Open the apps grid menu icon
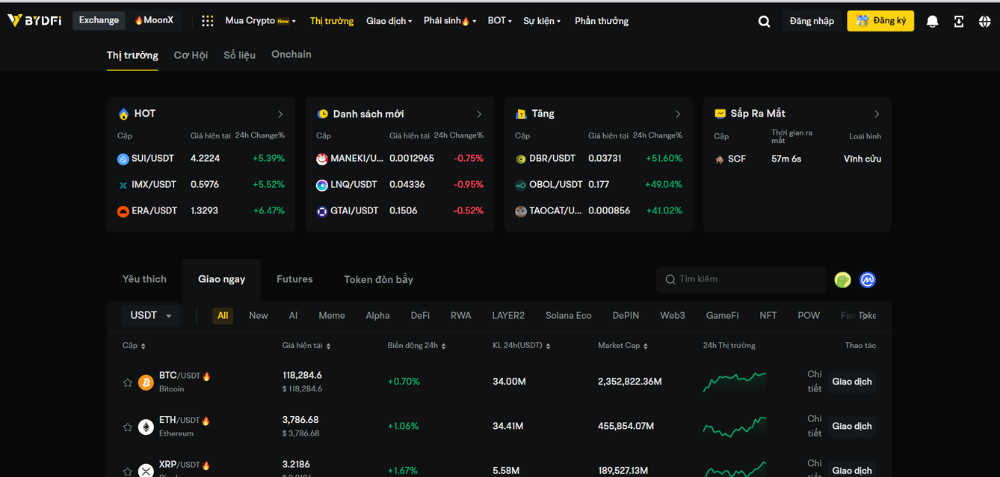The height and width of the screenshot is (477, 1000). [207, 21]
